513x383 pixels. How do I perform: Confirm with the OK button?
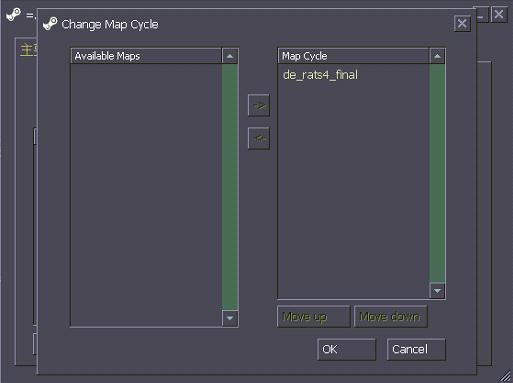pos(346,349)
